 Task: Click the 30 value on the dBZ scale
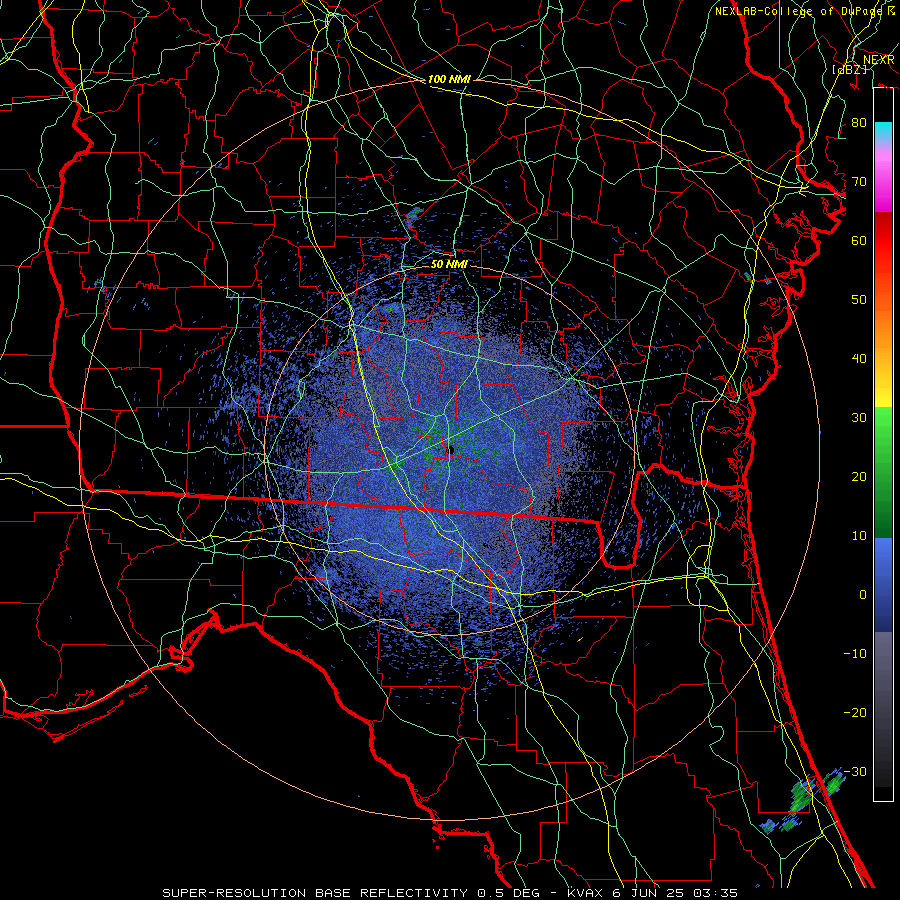point(859,418)
